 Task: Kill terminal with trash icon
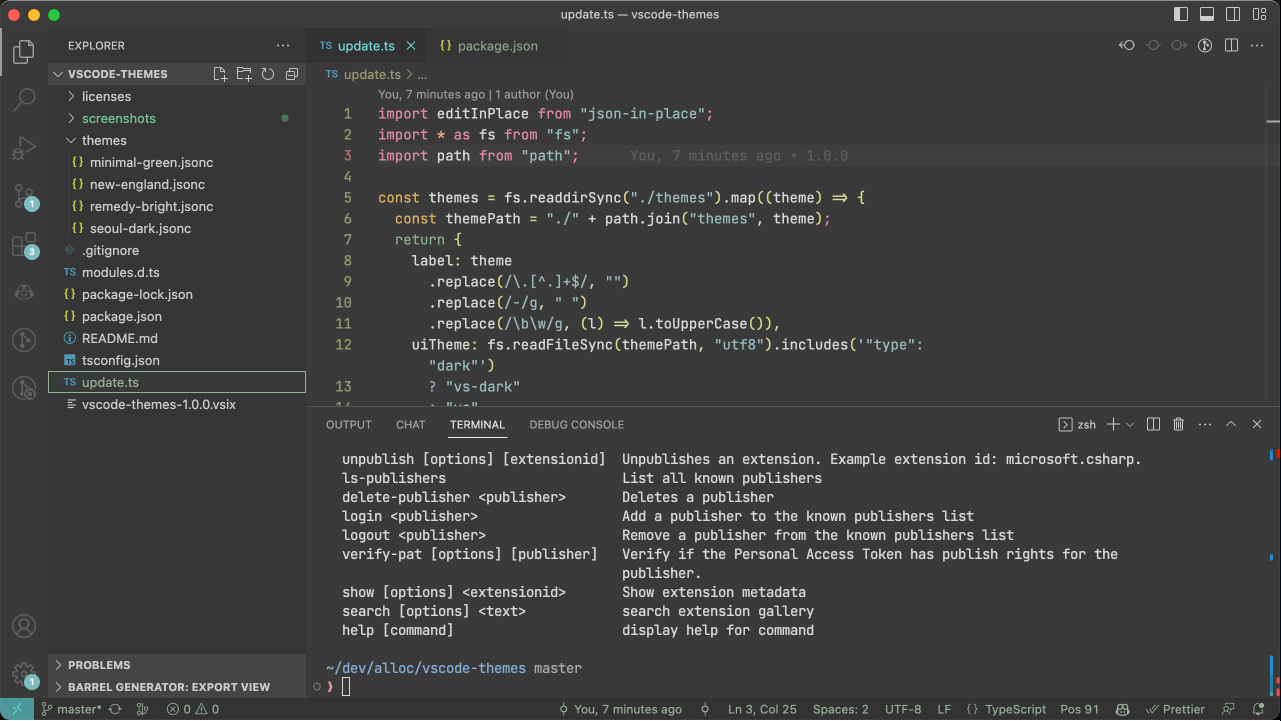click(x=1179, y=425)
